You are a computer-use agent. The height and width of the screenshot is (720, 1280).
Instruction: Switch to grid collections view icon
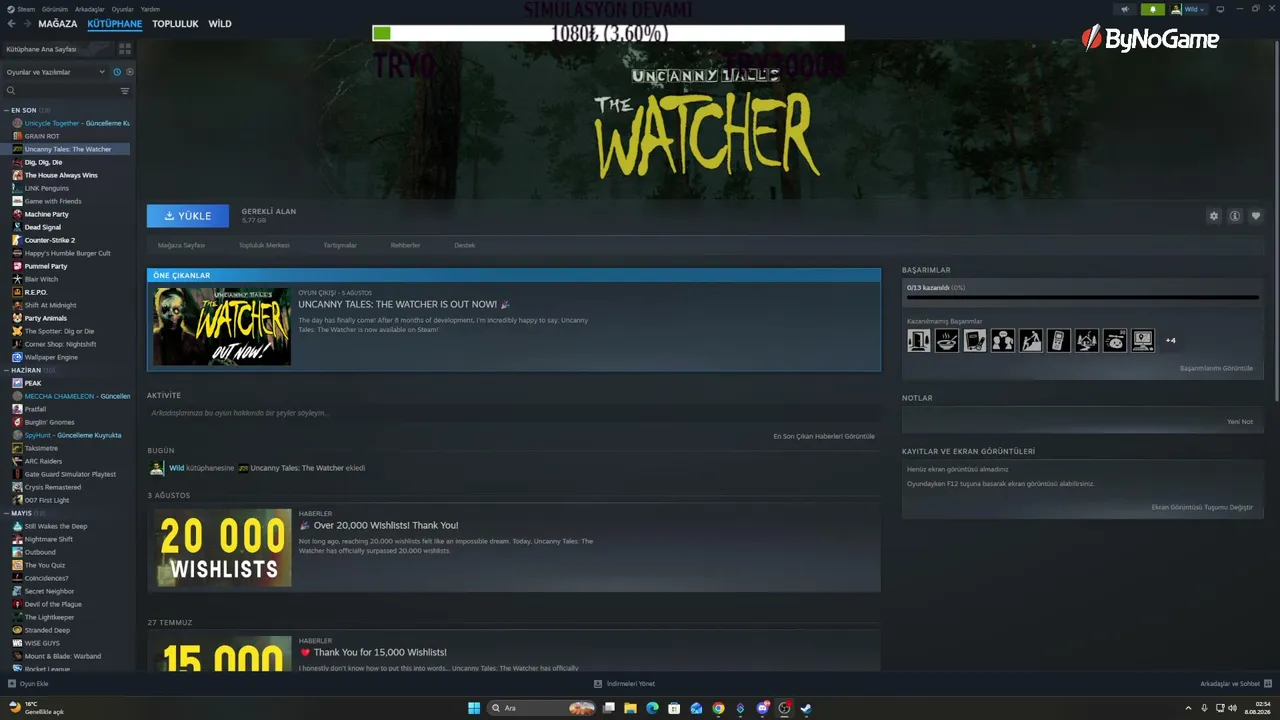point(125,48)
